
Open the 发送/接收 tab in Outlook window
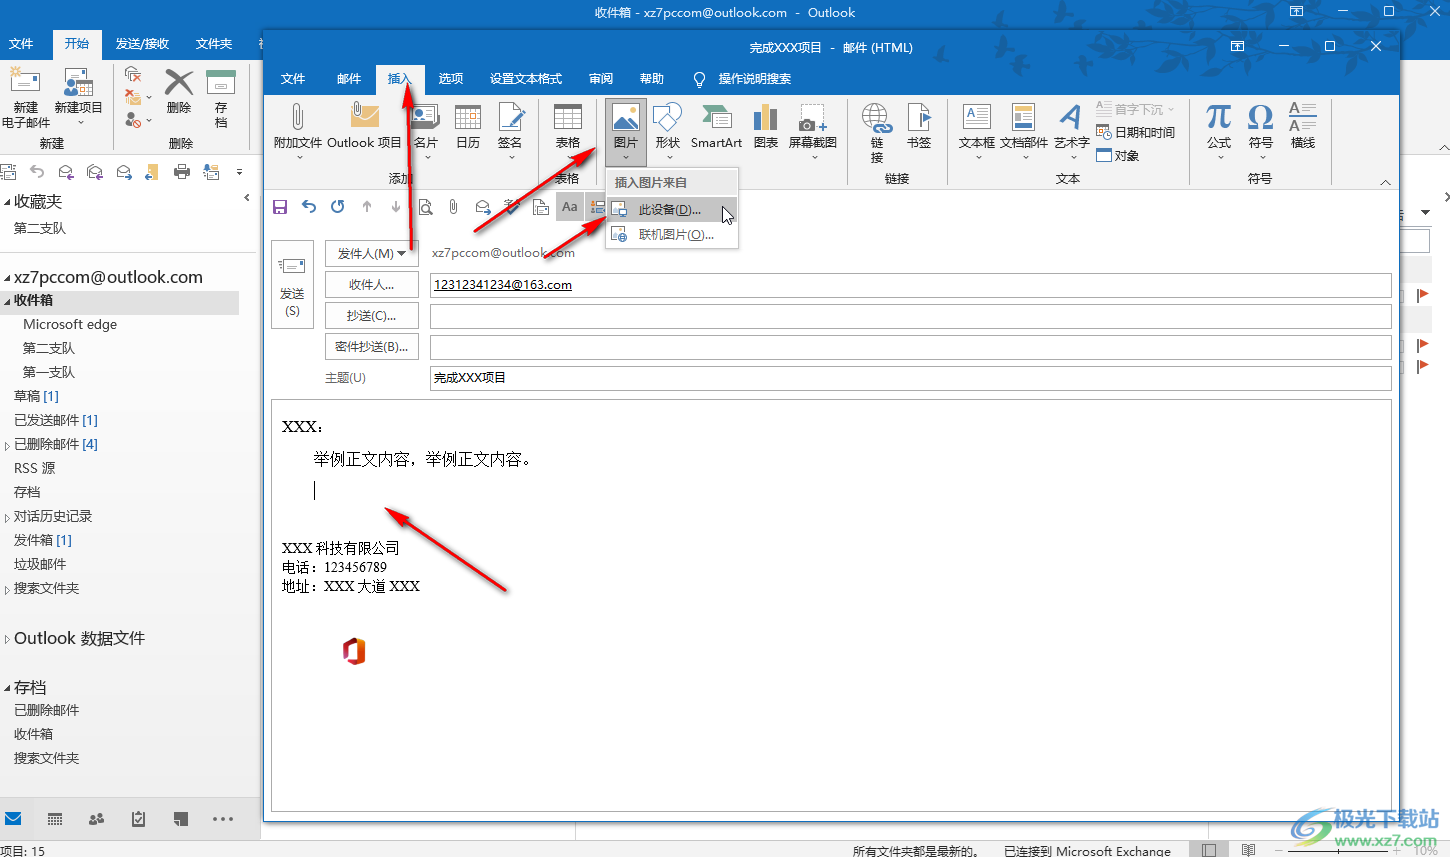[142, 44]
